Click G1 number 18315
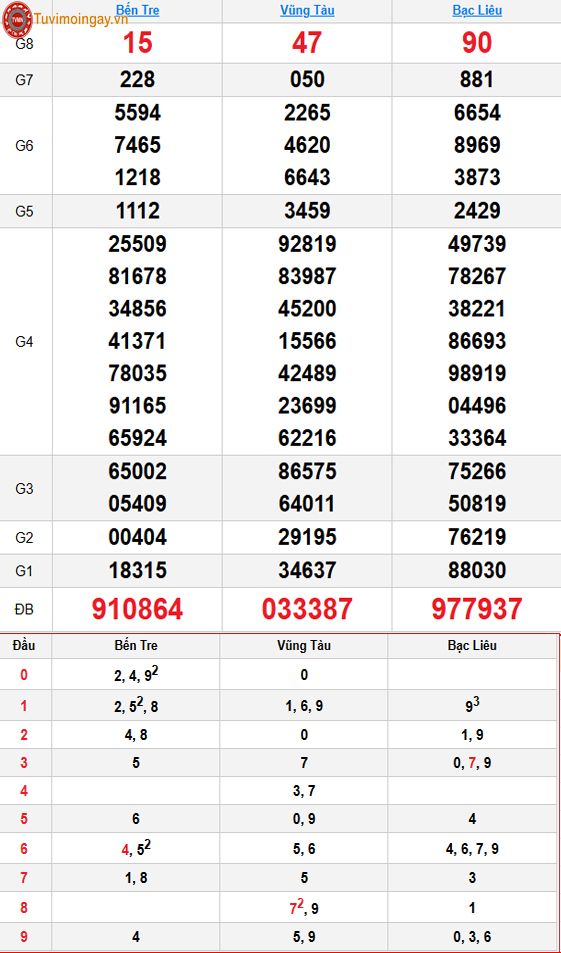Screen dimensions: 561x953 pos(137,570)
